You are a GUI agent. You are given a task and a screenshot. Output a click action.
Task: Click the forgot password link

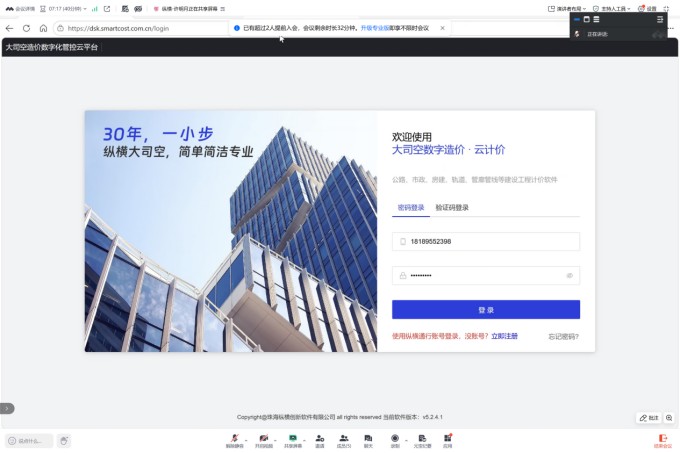point(563,336)
